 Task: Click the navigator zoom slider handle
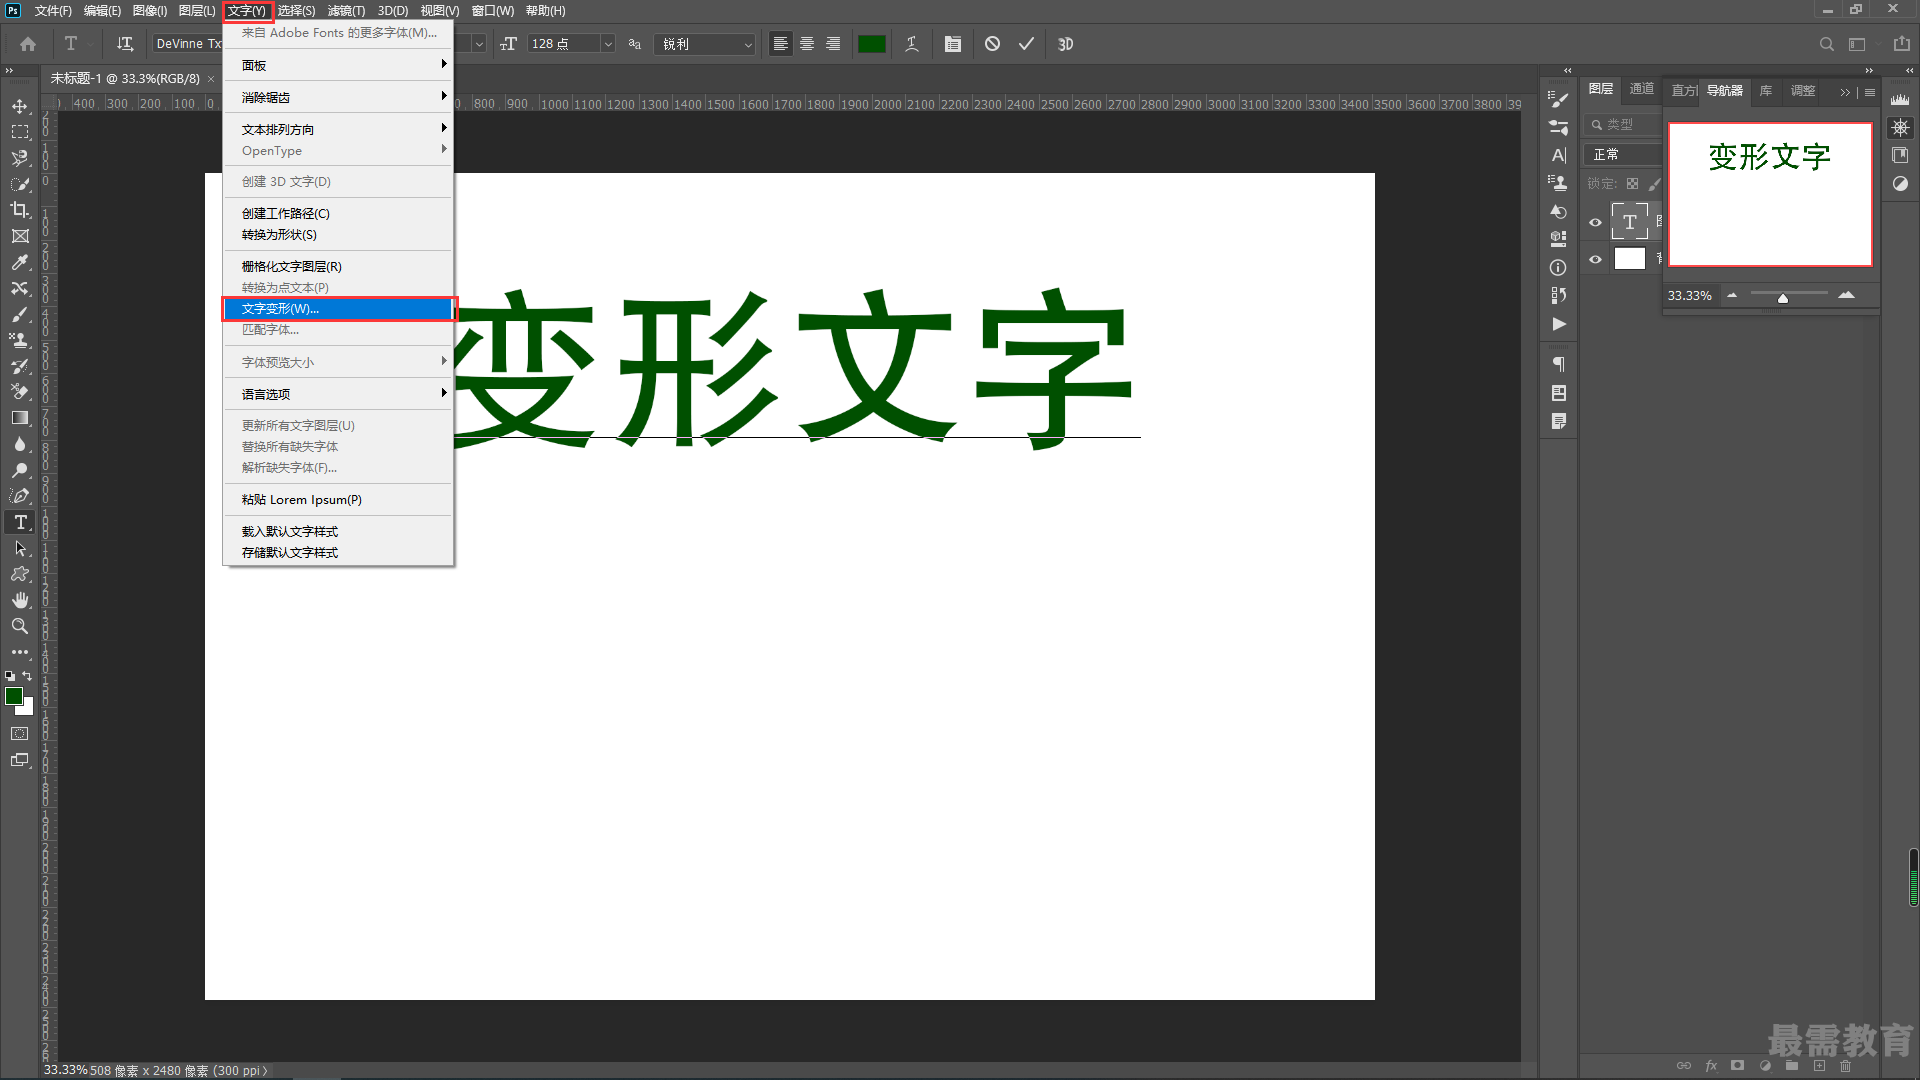click(1783, 298)
